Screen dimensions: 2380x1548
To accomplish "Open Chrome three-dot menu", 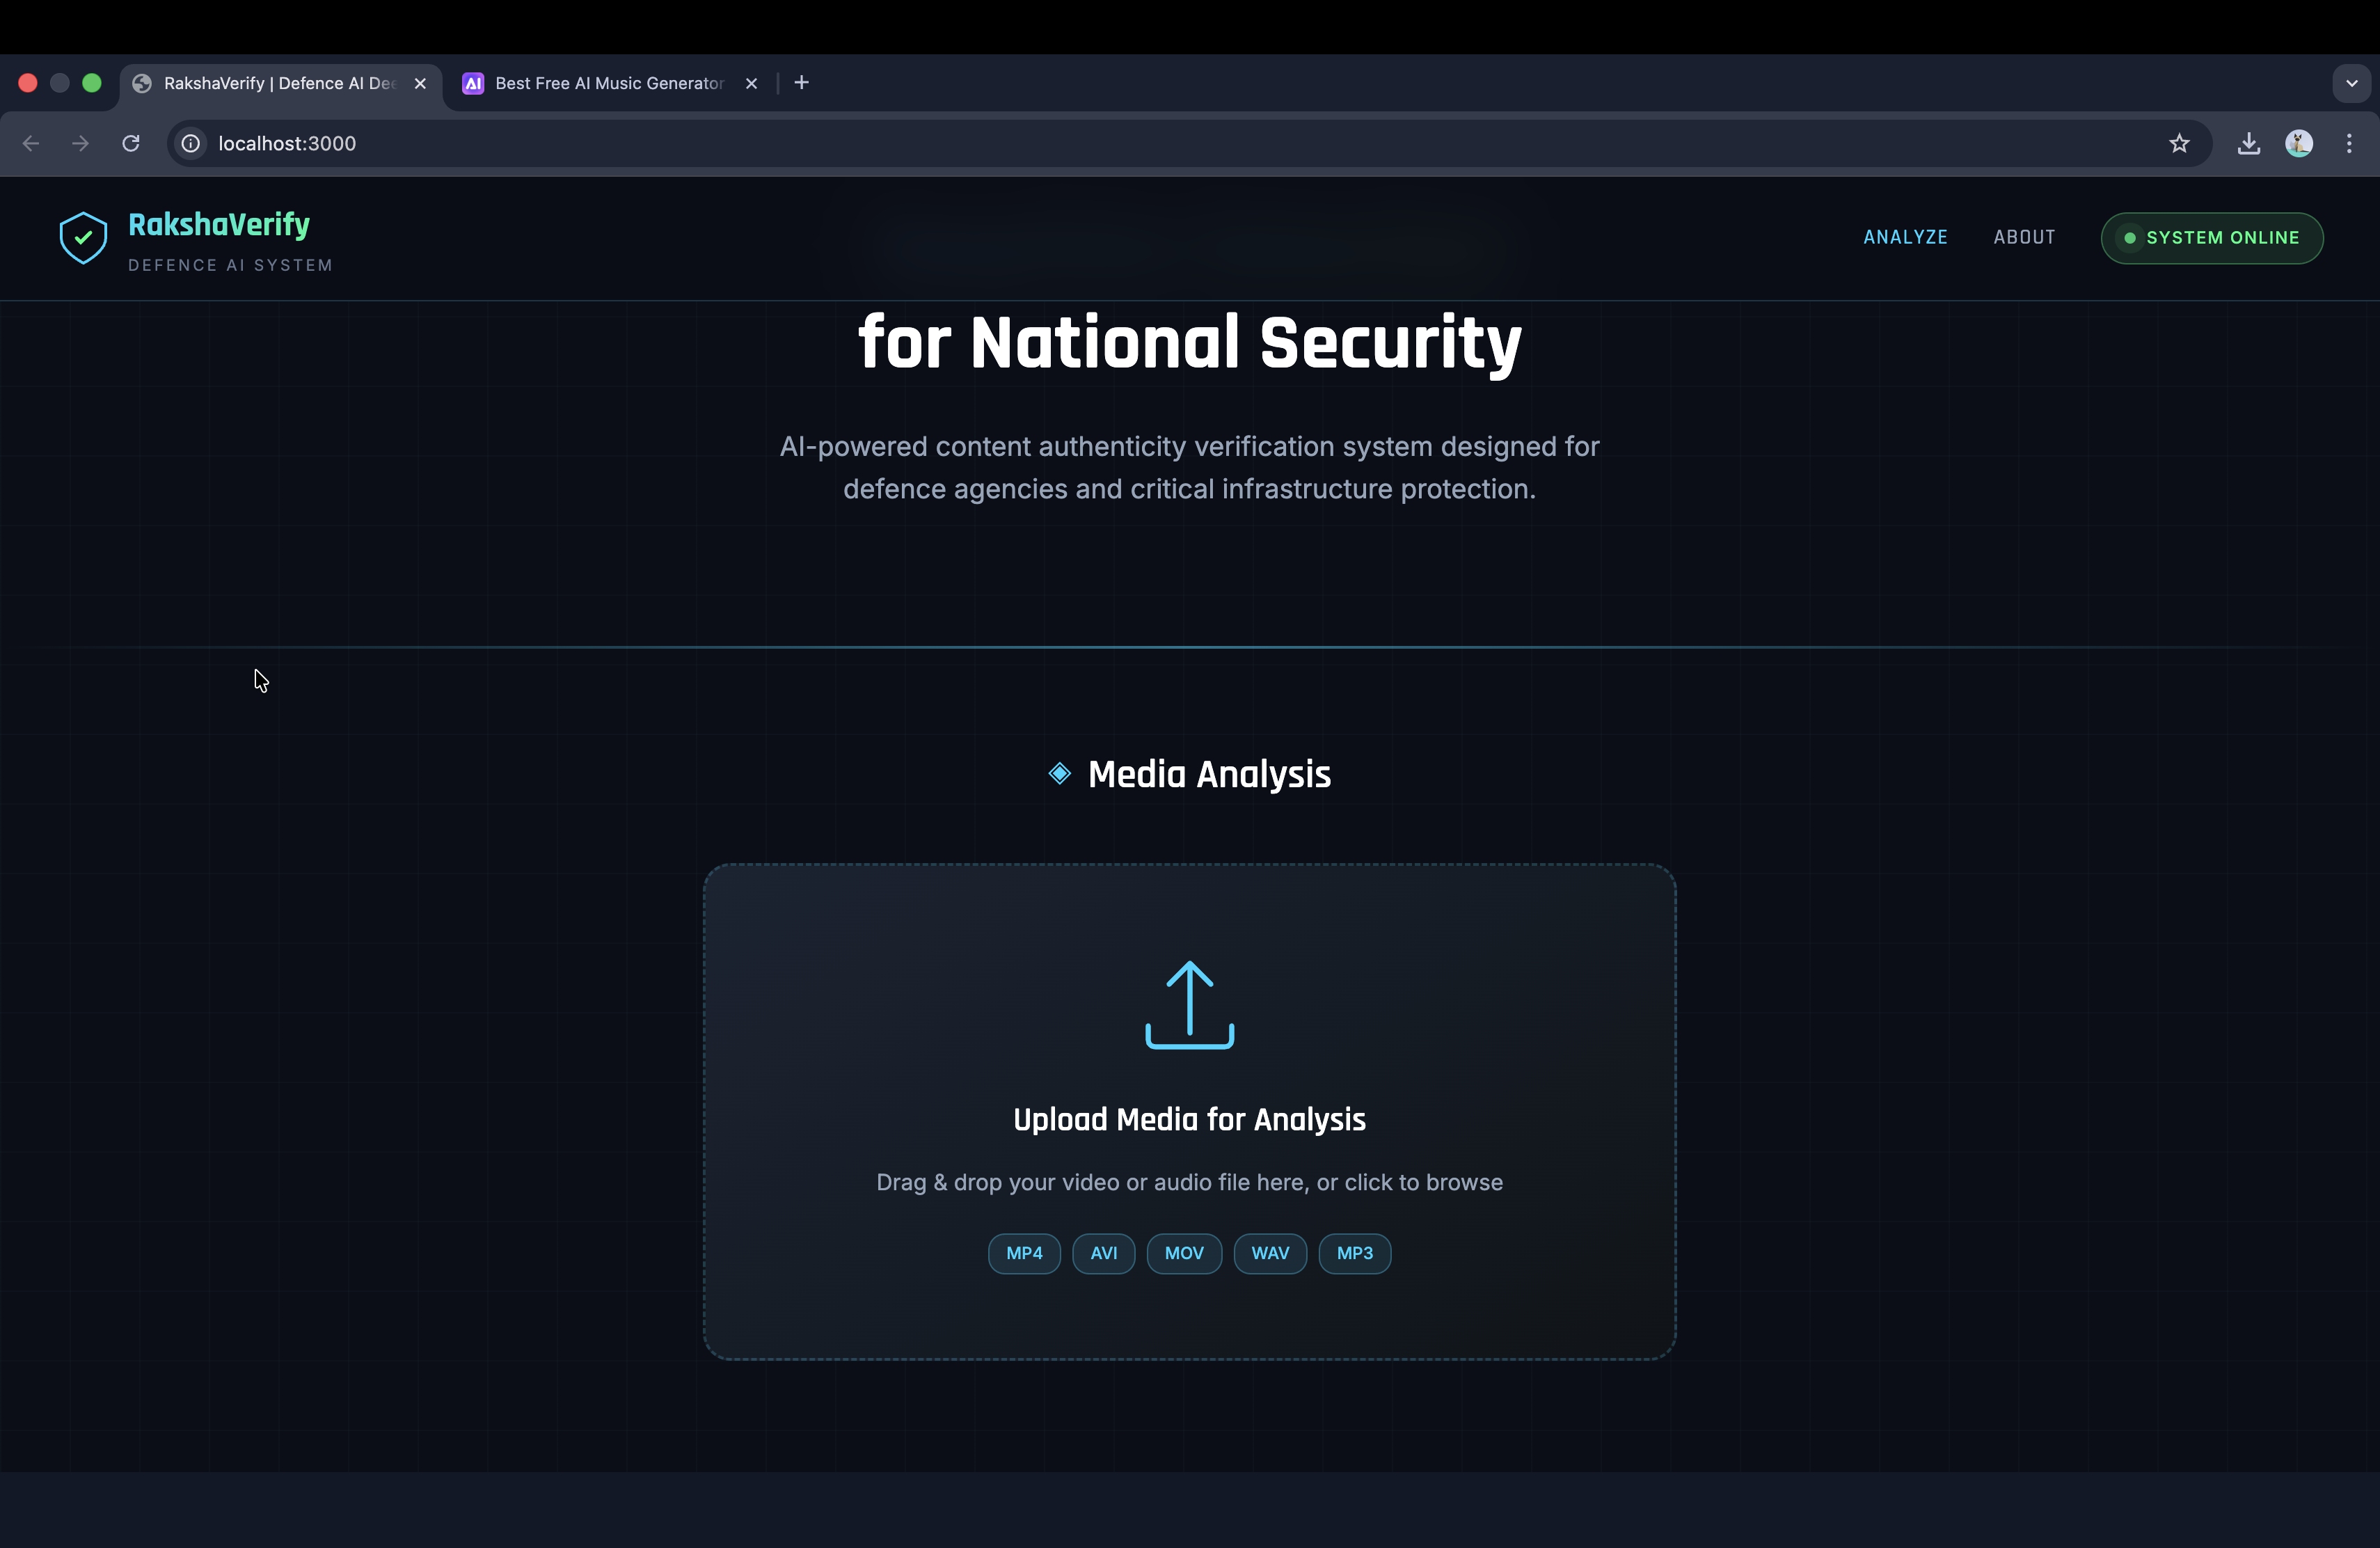I will pyautogui.click(x=2349, y=143).
